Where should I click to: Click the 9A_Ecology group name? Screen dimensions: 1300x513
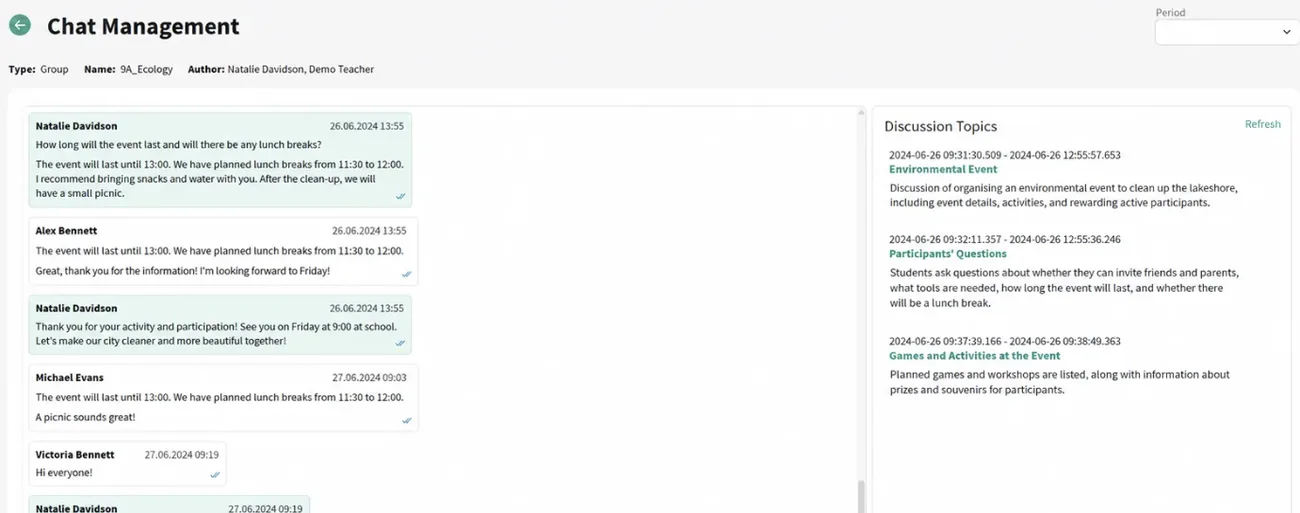(x=146, y=70)
